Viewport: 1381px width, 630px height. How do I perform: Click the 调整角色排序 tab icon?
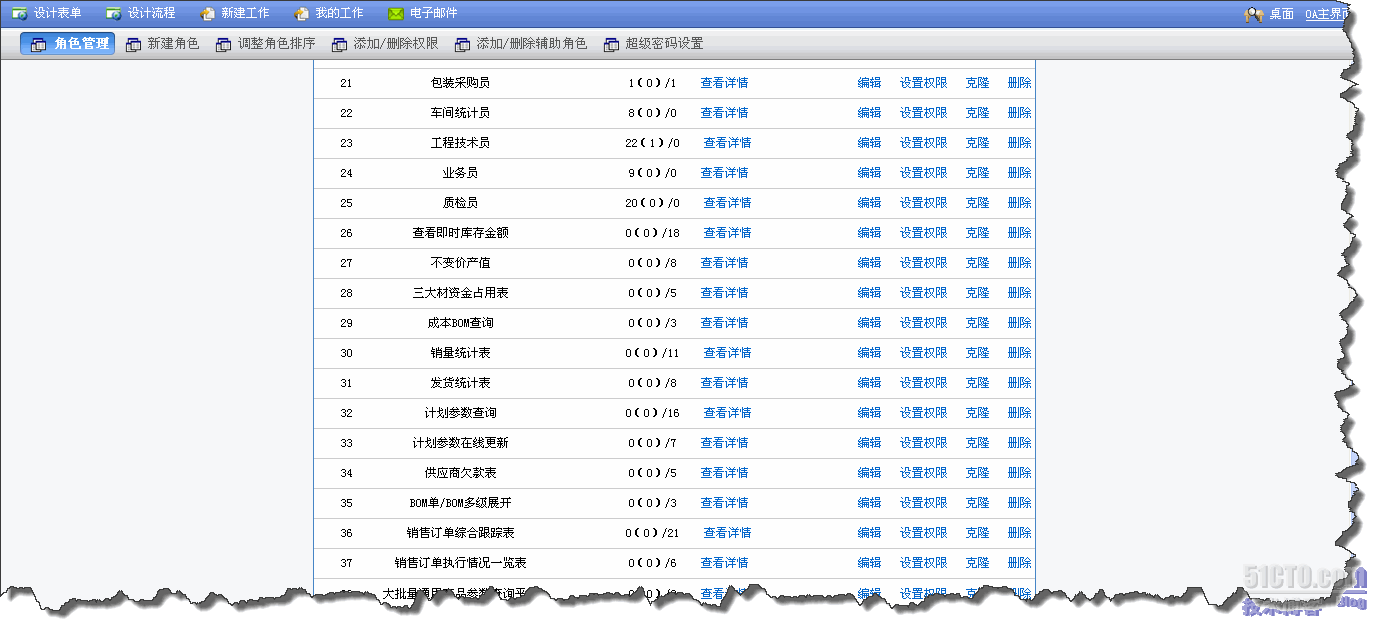[x=223, y=45]
